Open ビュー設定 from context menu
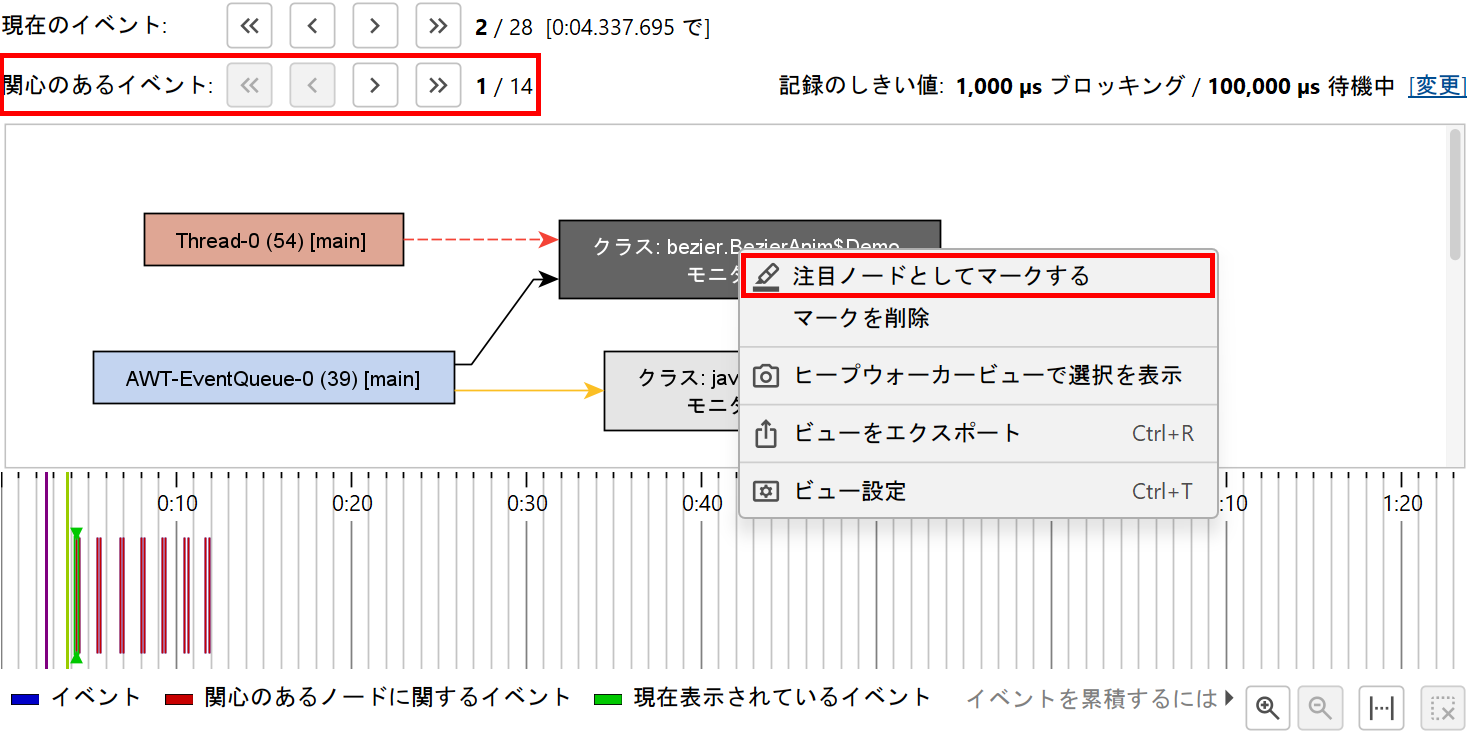This screenshot has width=1468, height=735. click(849, 491)
